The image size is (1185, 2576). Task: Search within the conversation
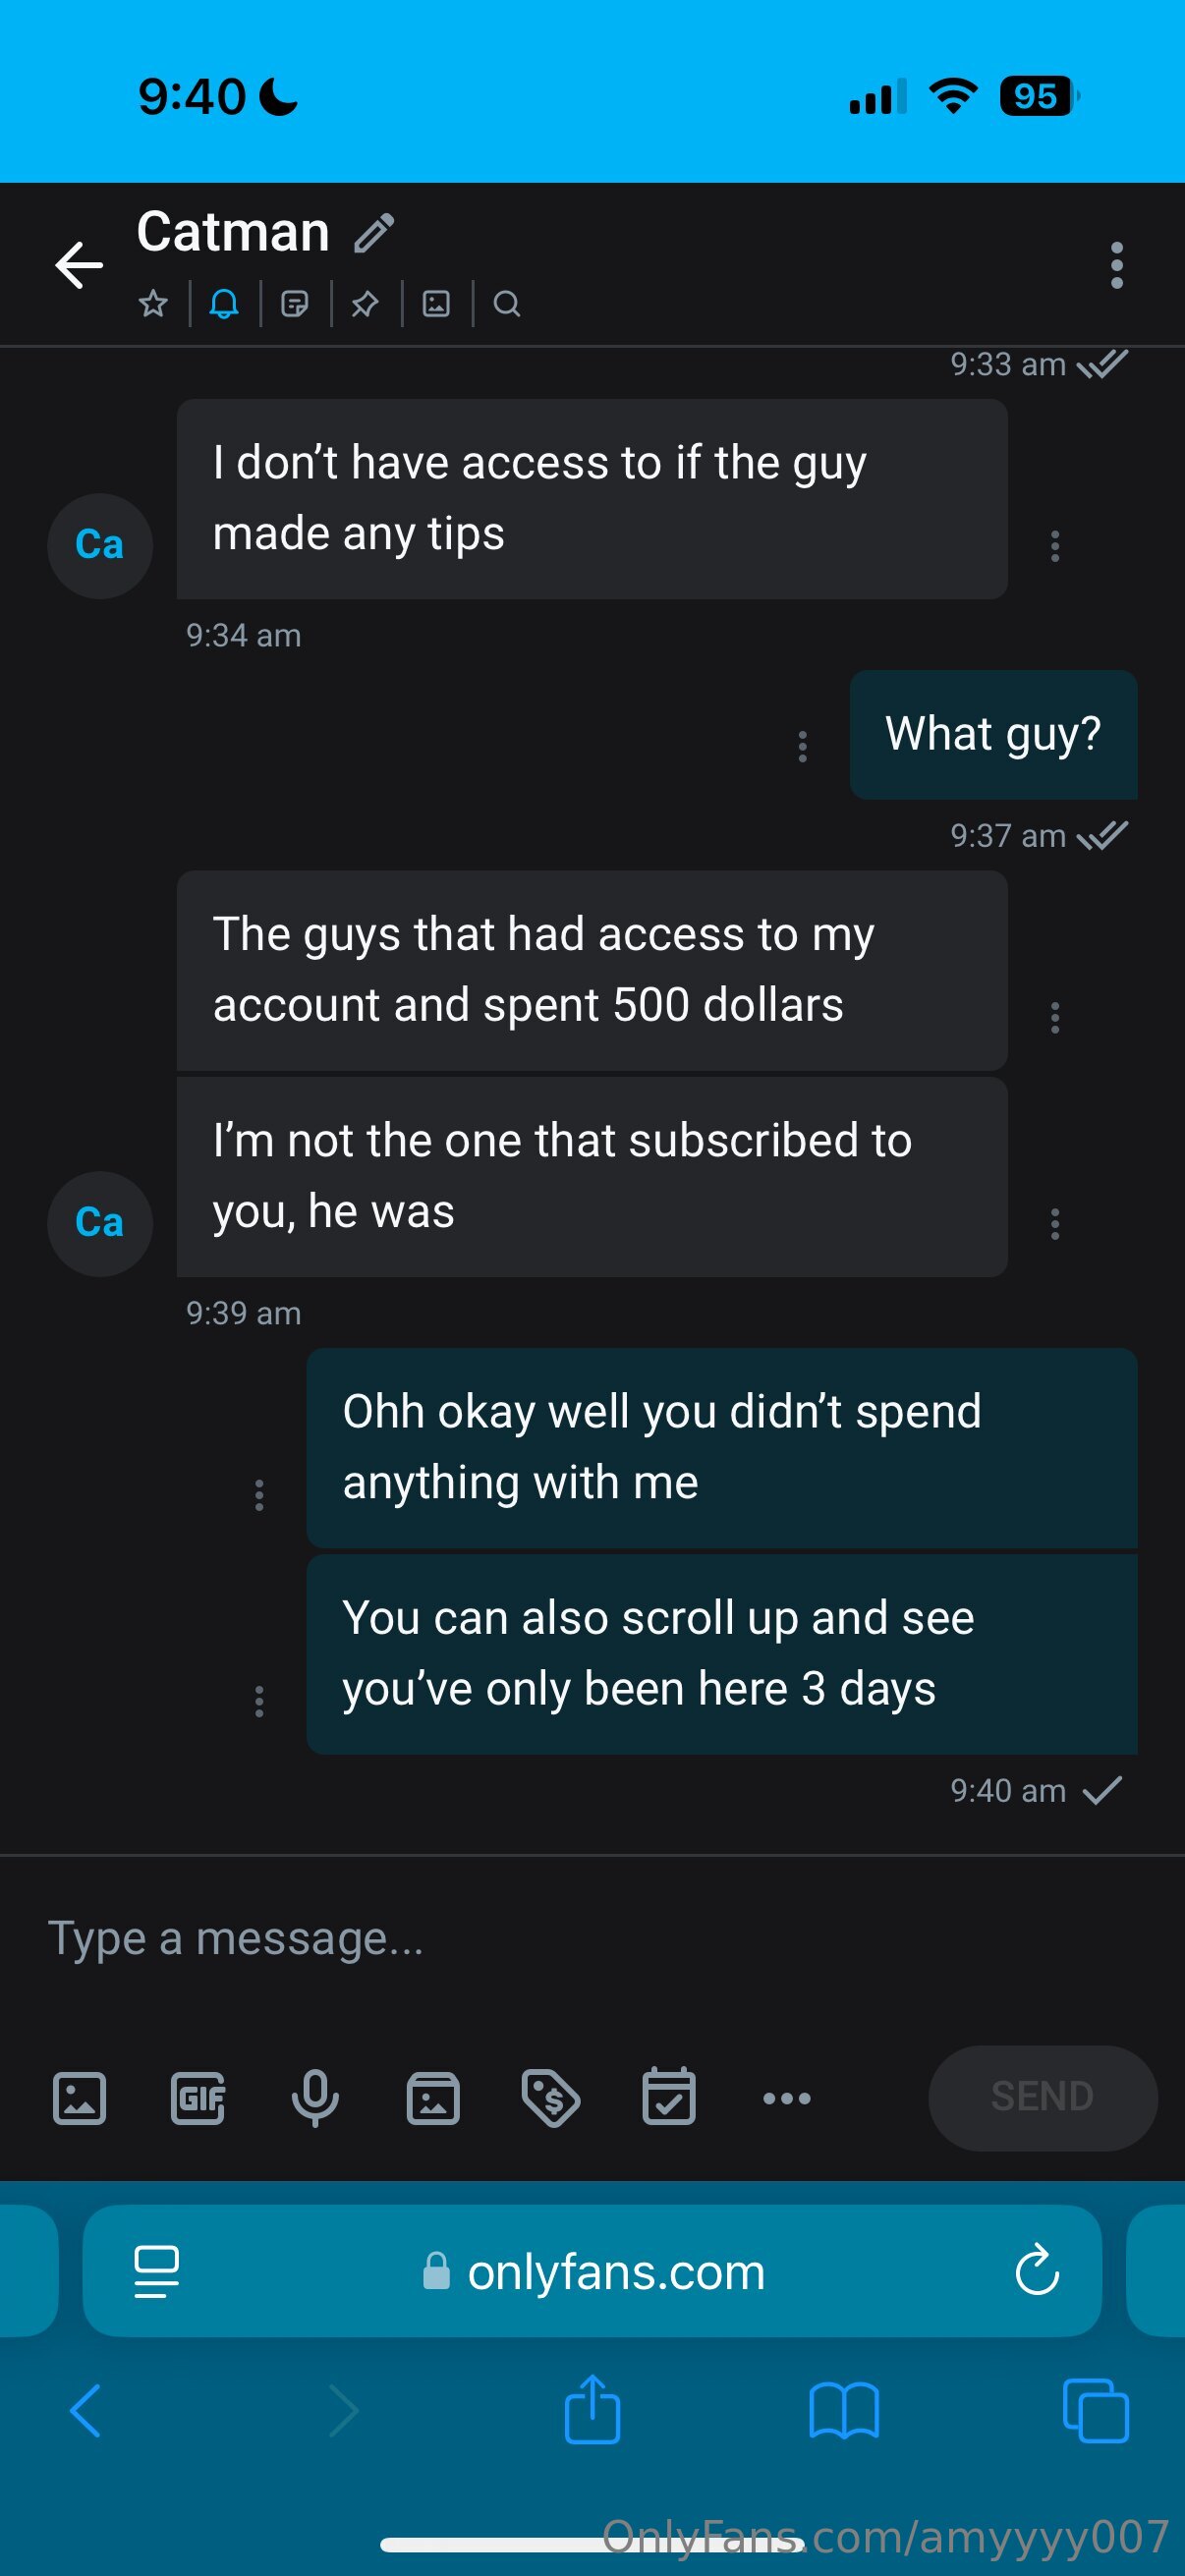507,303
